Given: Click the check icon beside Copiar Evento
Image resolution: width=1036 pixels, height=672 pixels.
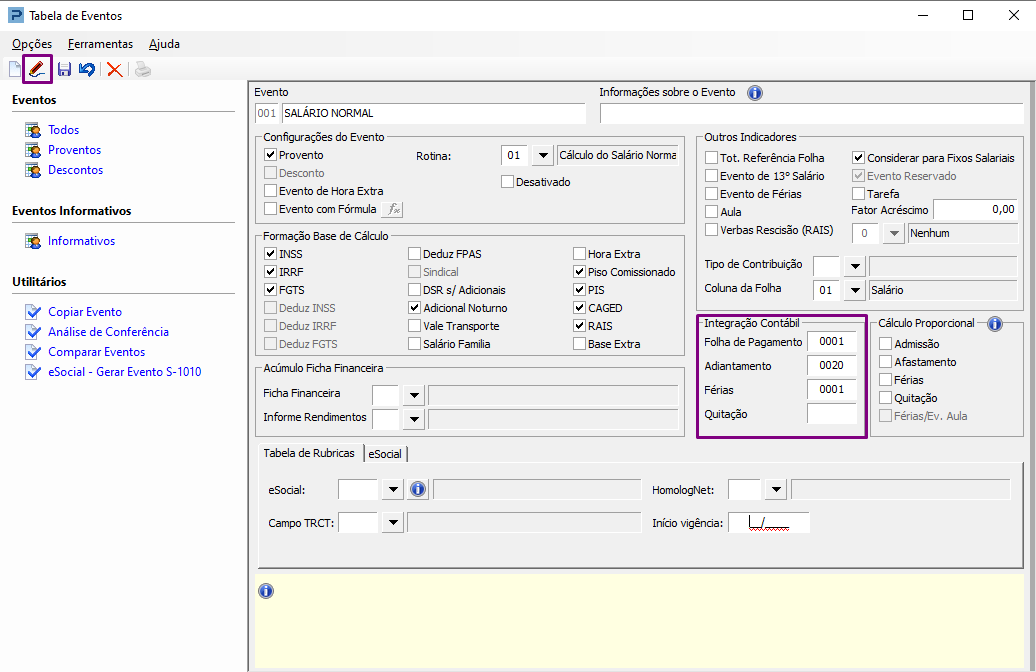Looking at the screenshot, I should (x=33, y=312).
